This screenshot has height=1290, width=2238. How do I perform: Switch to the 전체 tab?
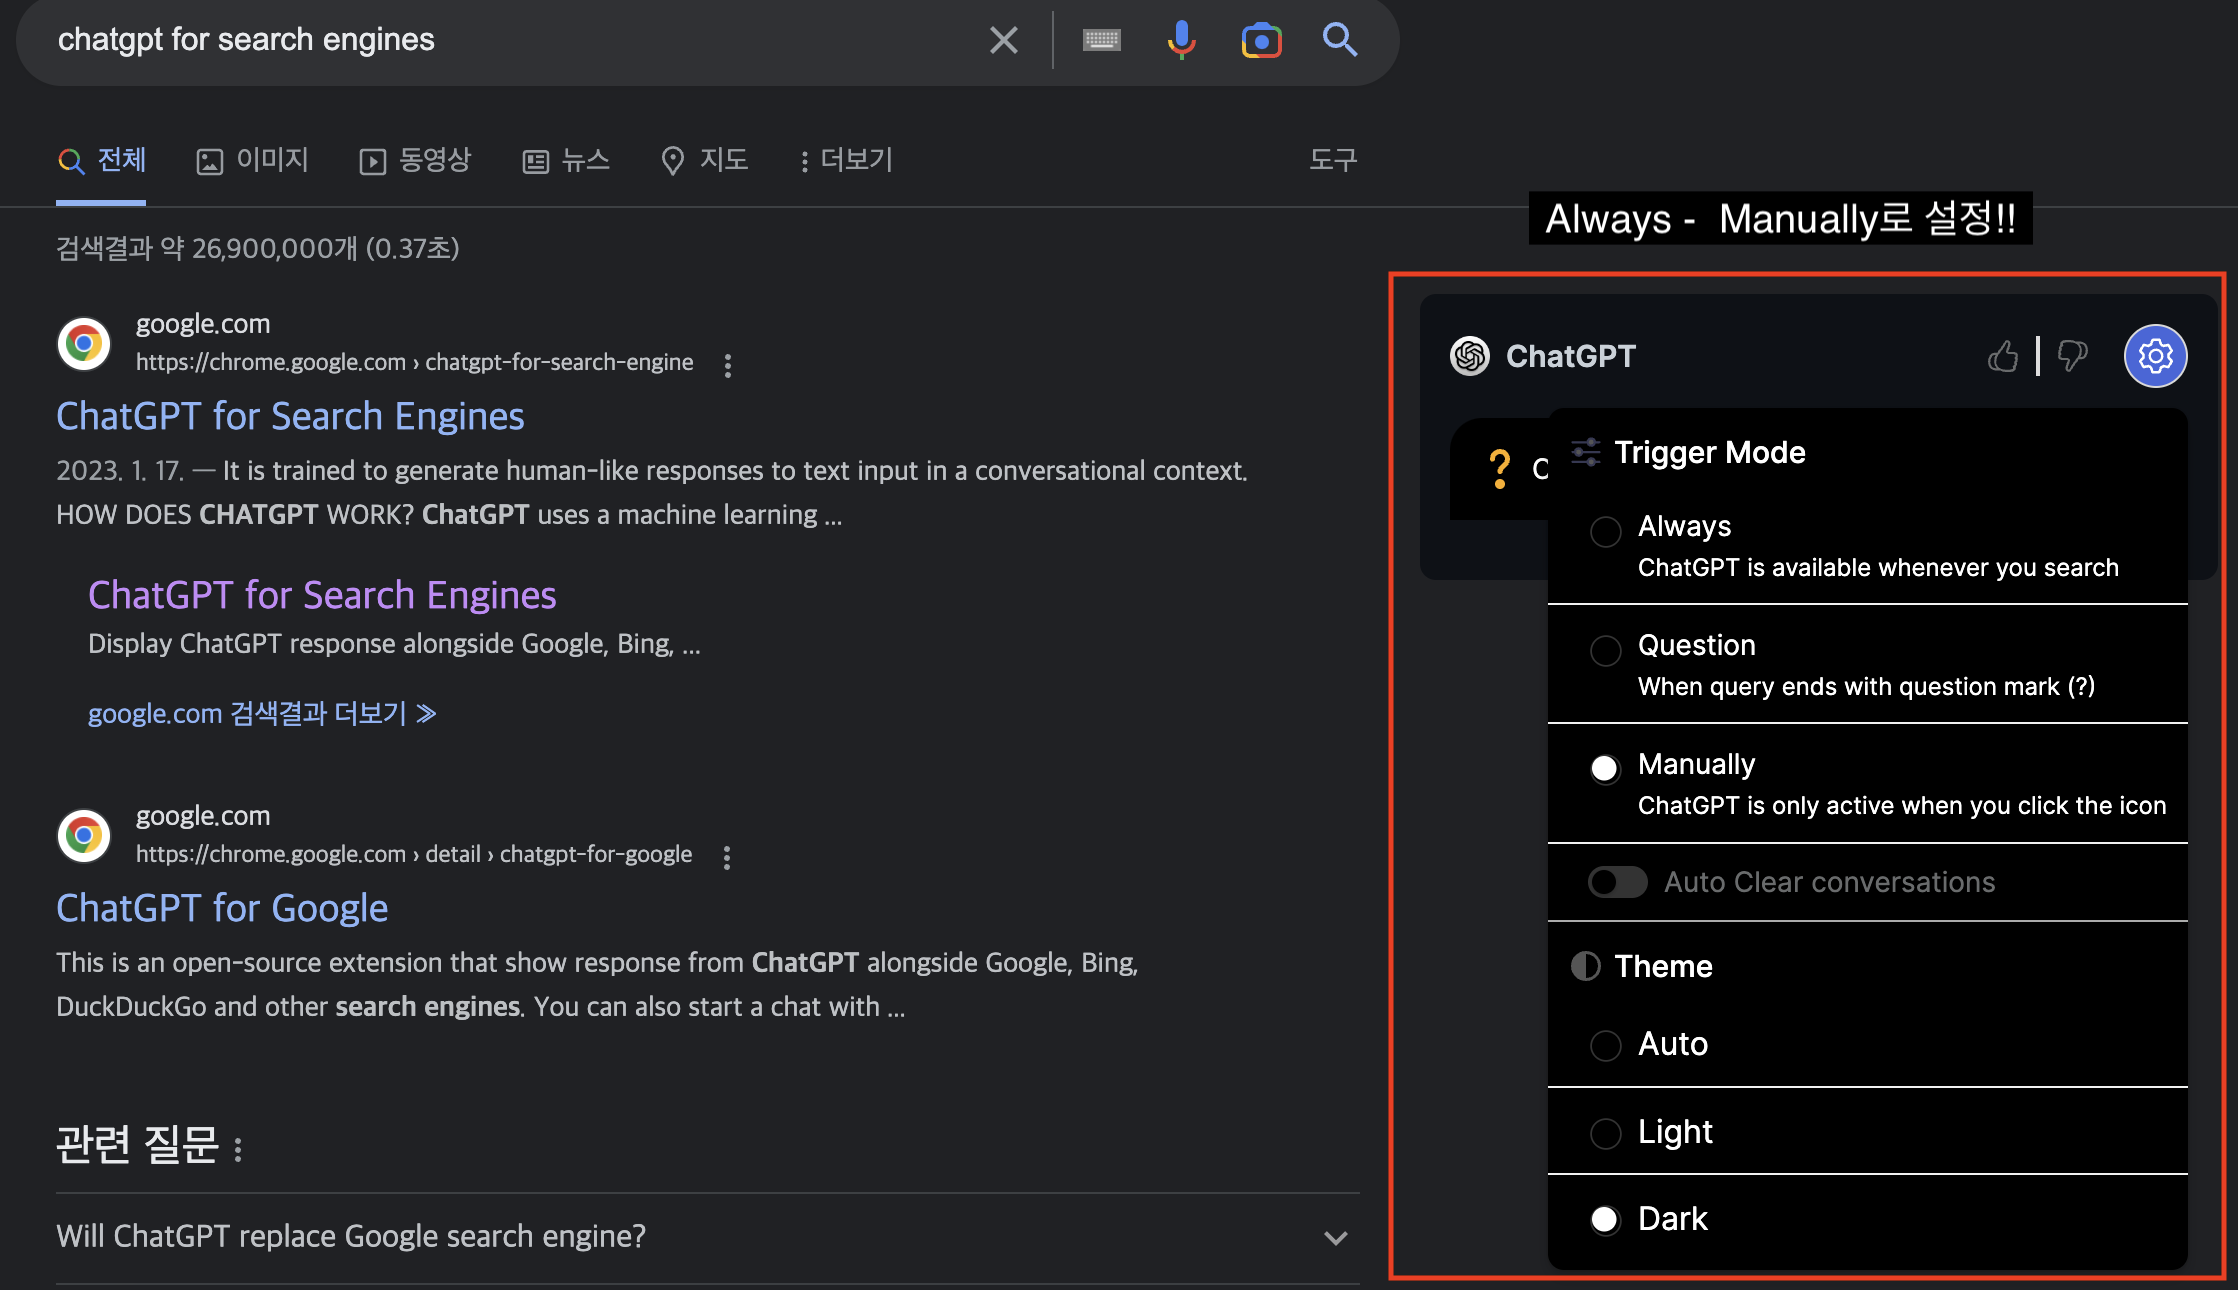pos(101,160)
